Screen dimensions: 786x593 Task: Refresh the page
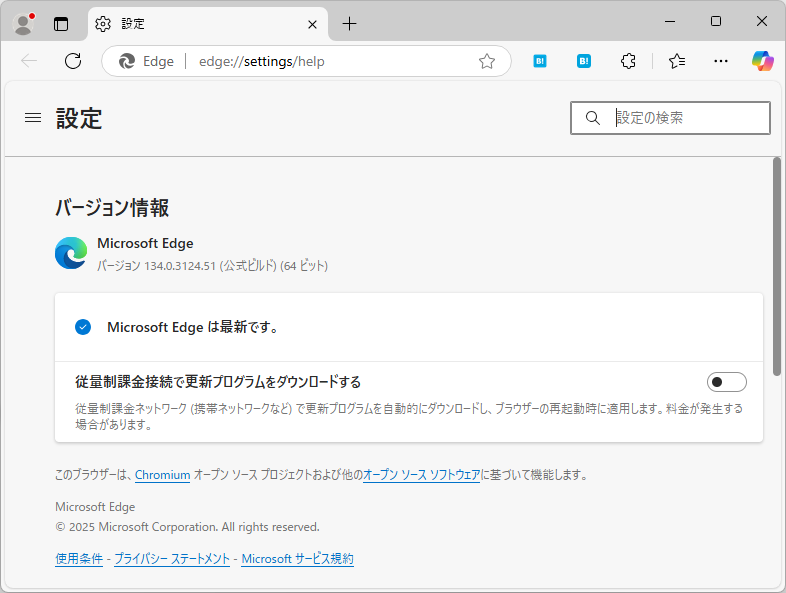point(73,61)
